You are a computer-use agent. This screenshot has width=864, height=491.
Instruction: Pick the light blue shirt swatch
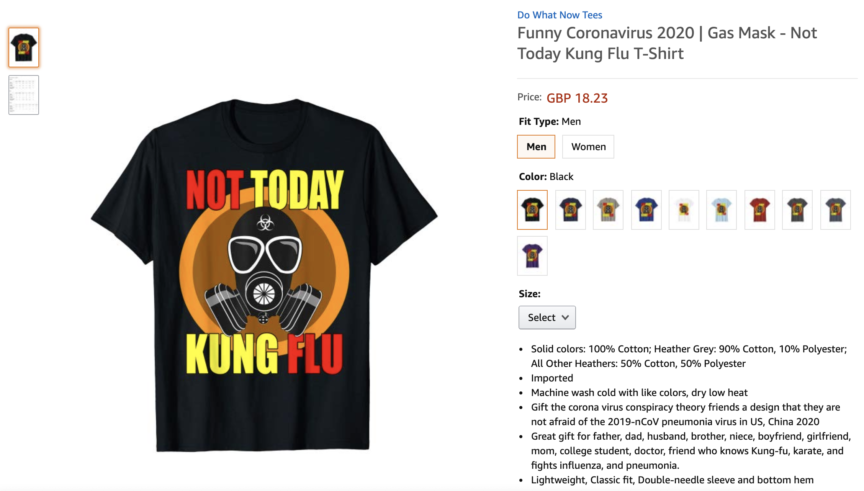pos(722,210)
